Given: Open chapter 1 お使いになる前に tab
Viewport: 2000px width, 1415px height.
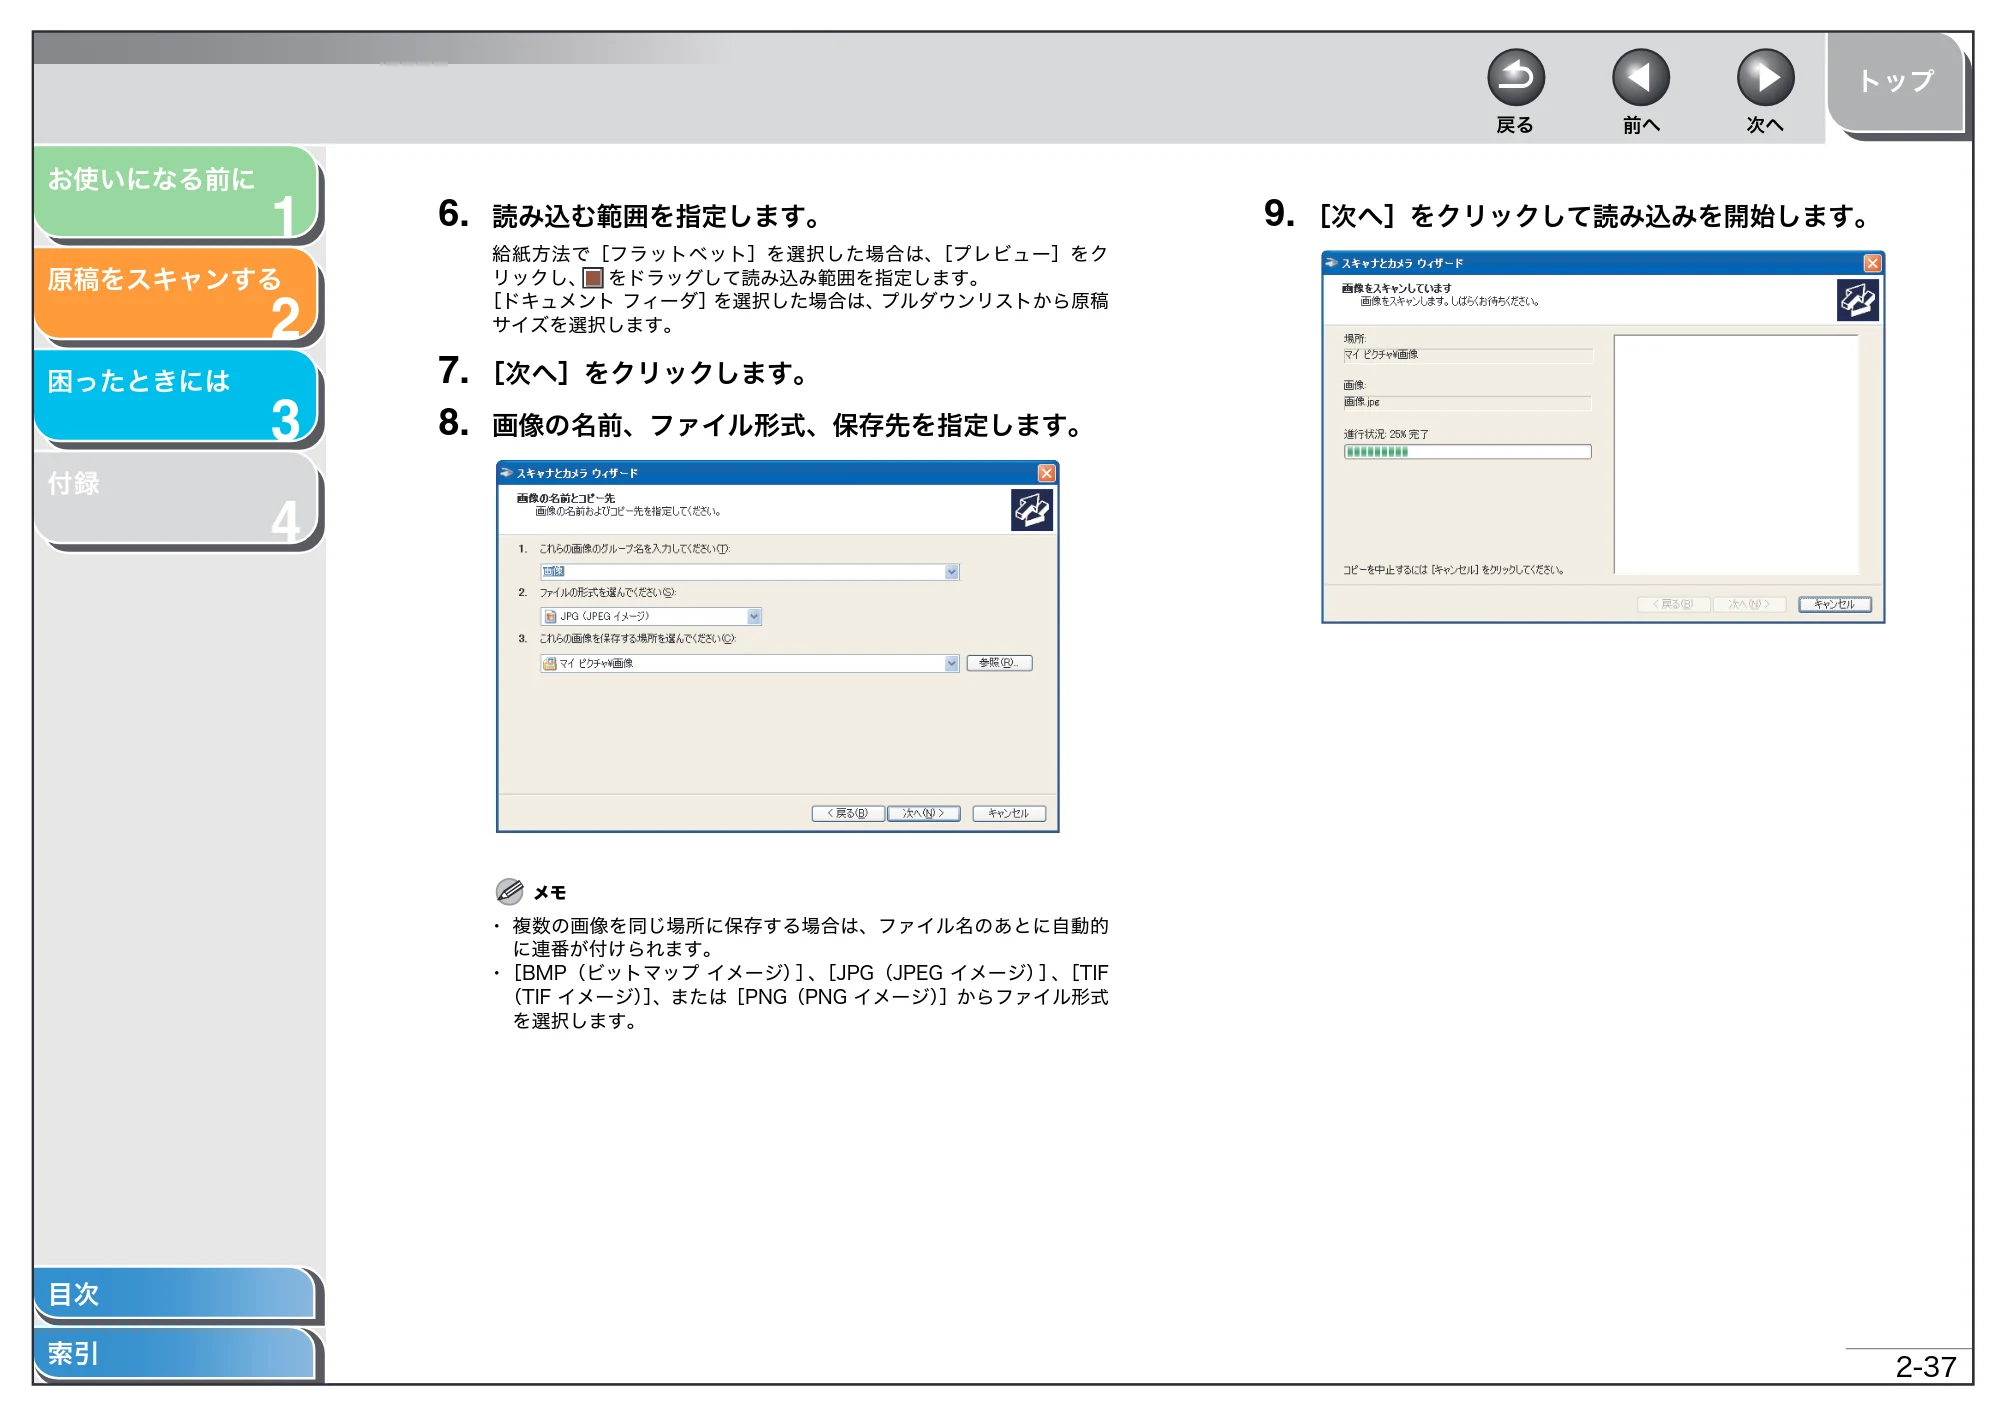Looking at the screenshot, I should tap(176, 193).
